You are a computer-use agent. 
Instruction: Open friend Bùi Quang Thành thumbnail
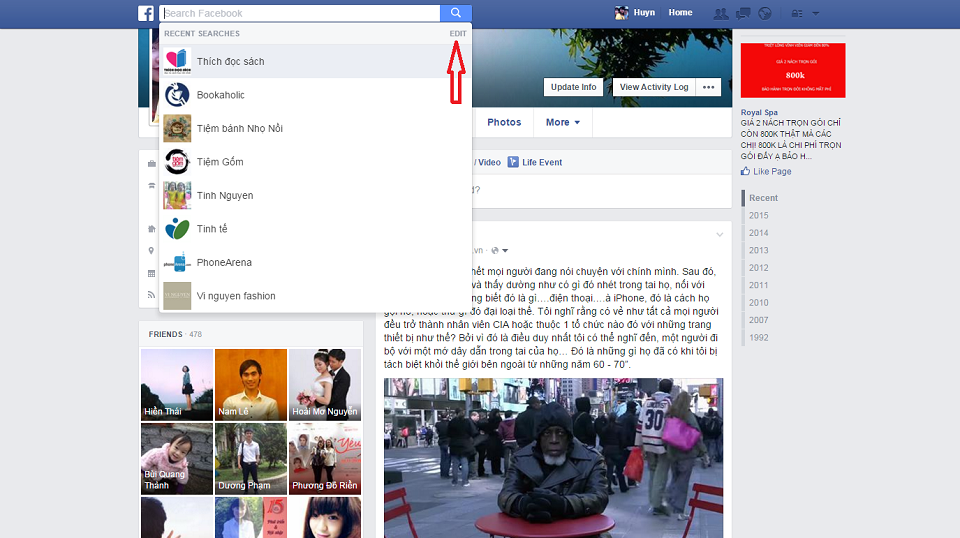pos(177,459)
